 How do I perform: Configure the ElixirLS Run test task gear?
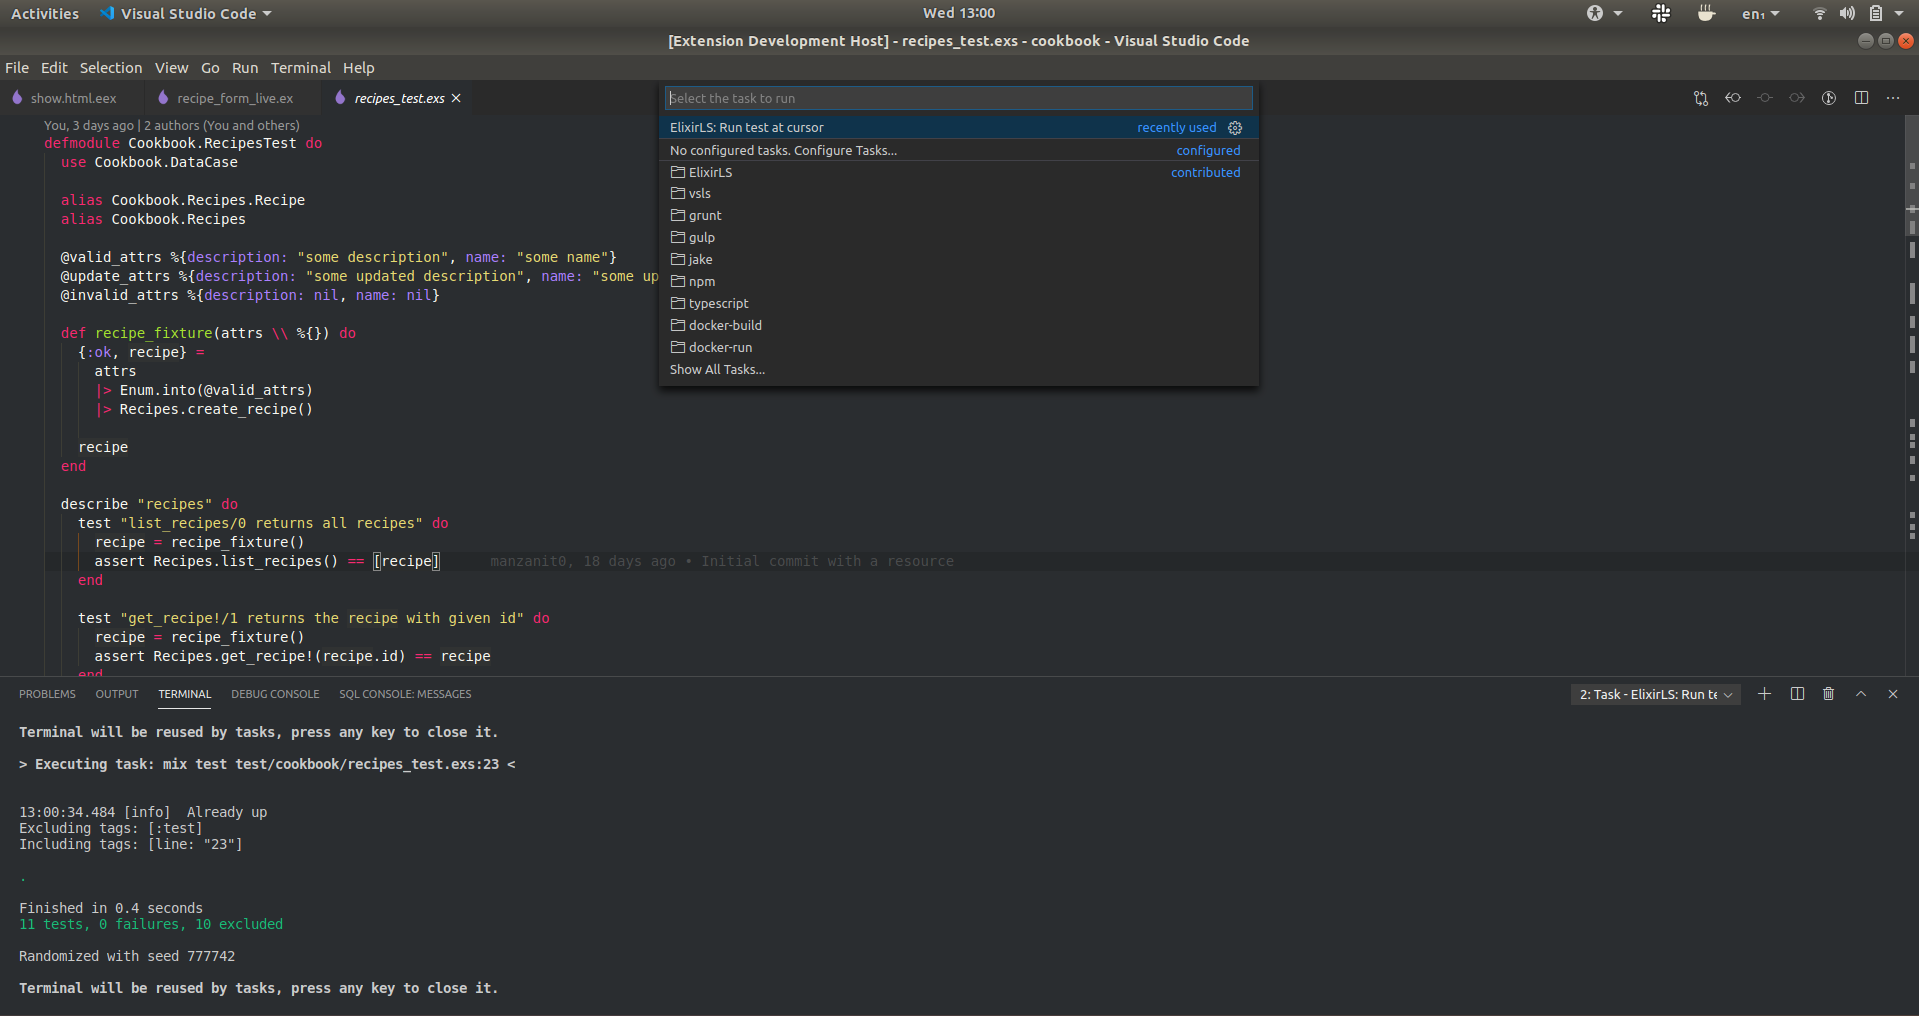pos(1235,128)
